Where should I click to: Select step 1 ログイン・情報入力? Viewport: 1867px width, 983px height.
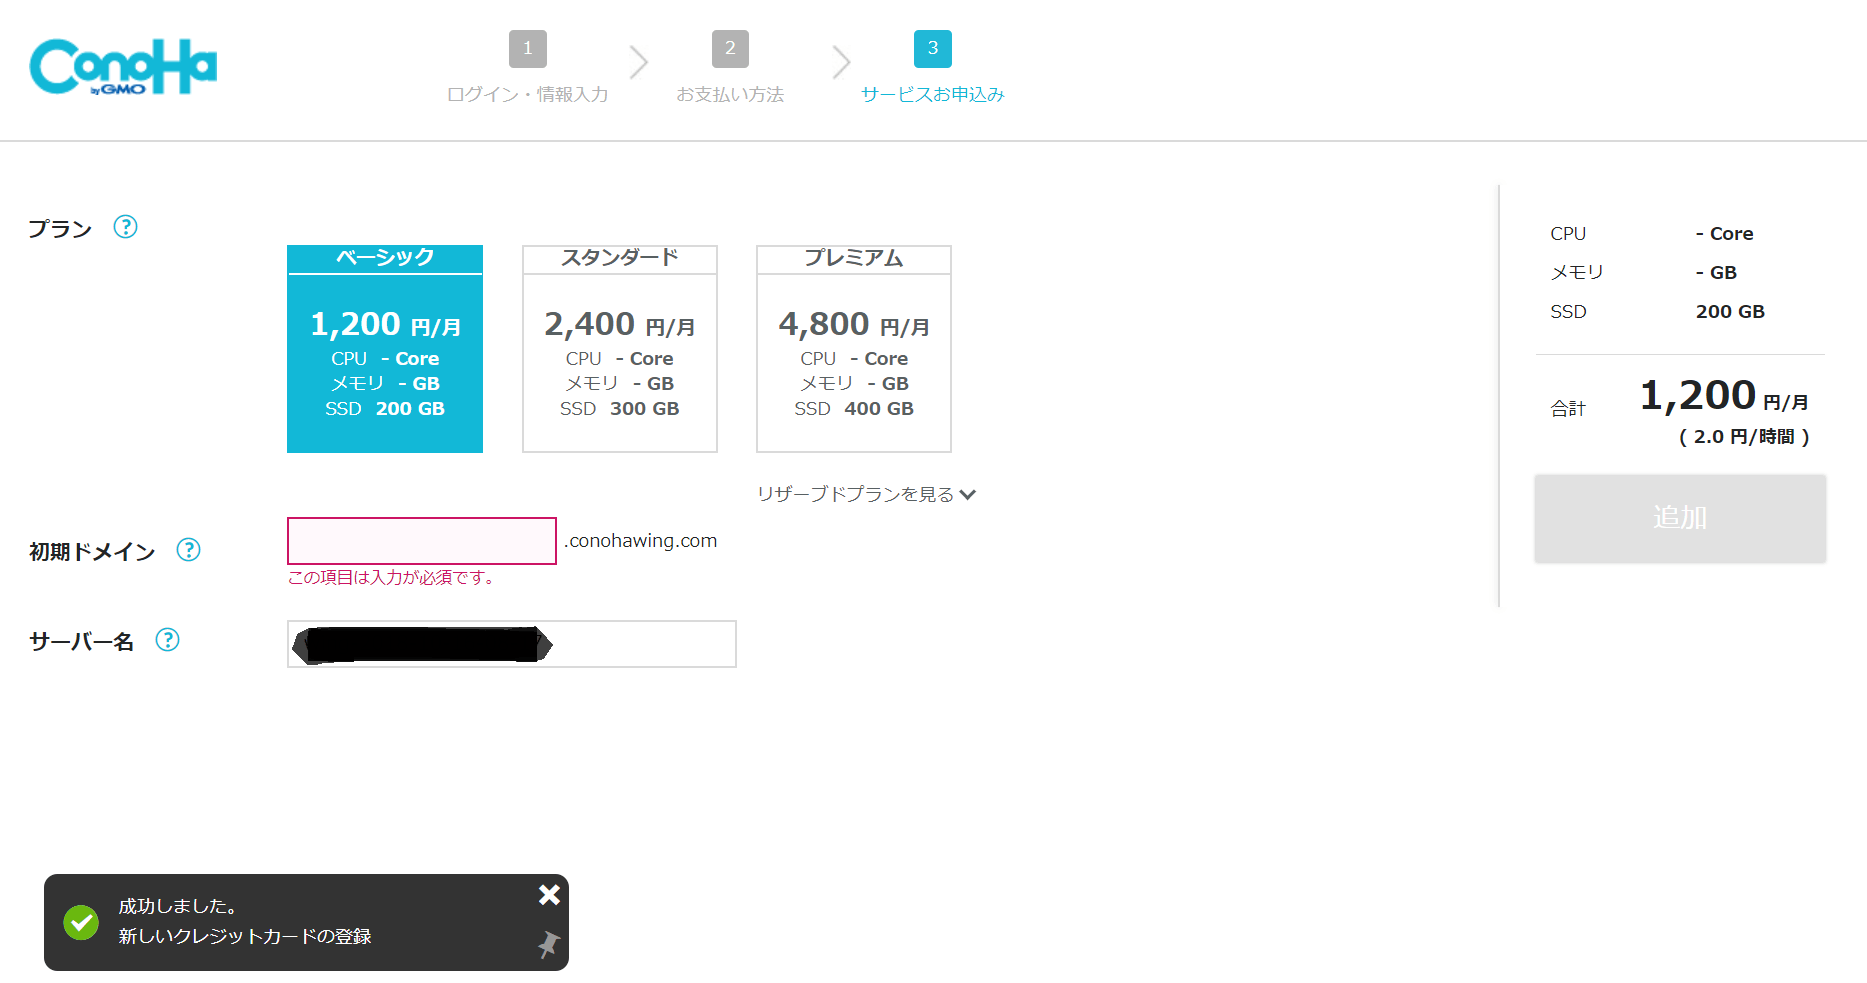click(527, 67)
